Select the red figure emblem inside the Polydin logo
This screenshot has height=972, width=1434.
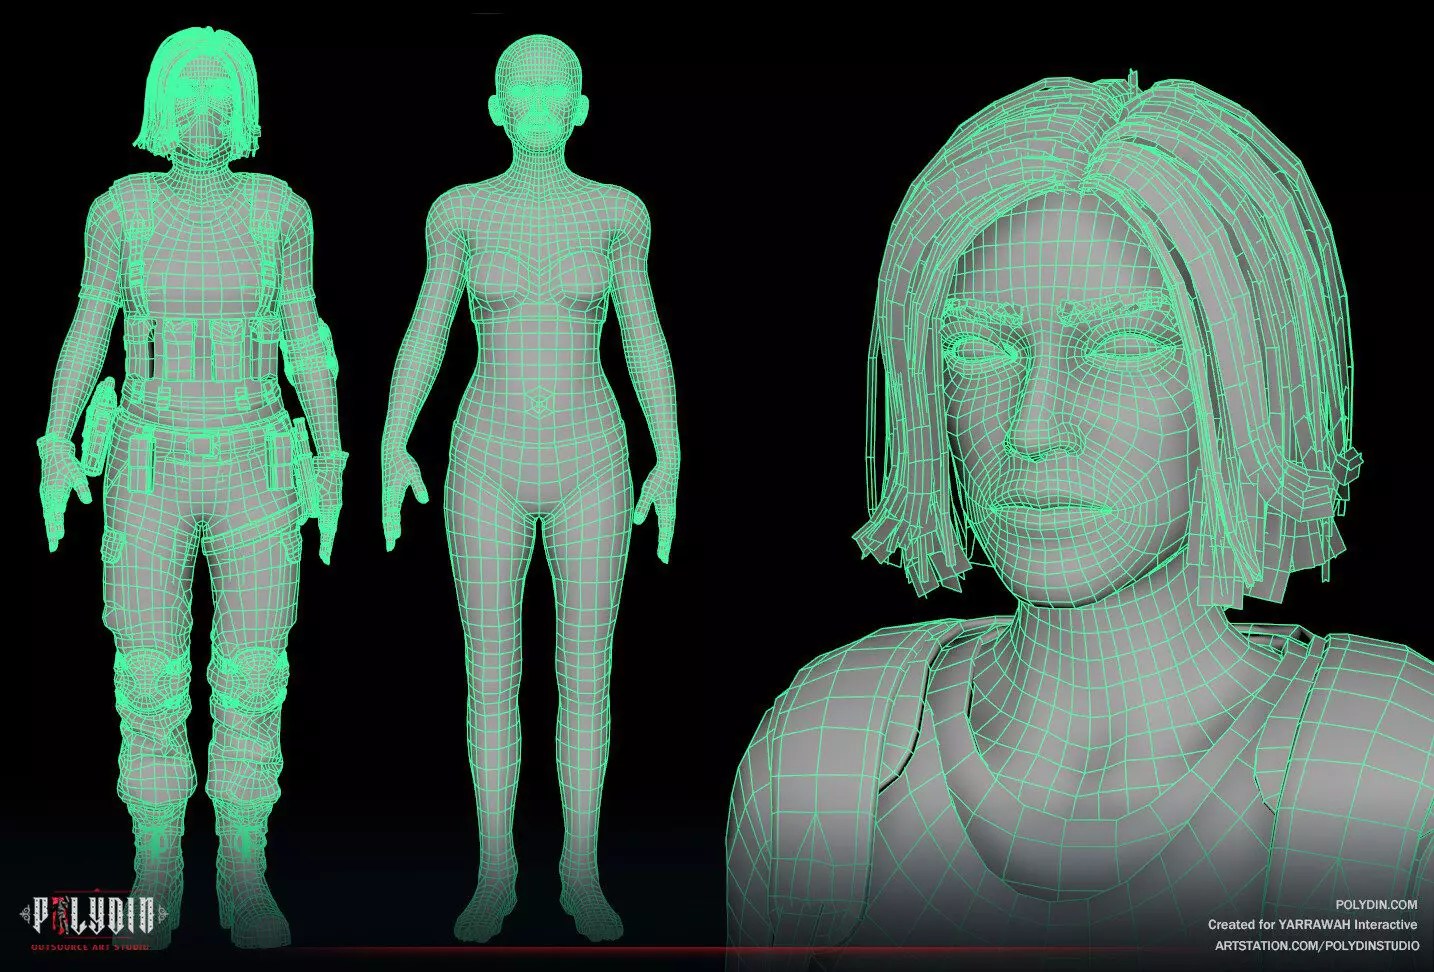coord(61,914)
